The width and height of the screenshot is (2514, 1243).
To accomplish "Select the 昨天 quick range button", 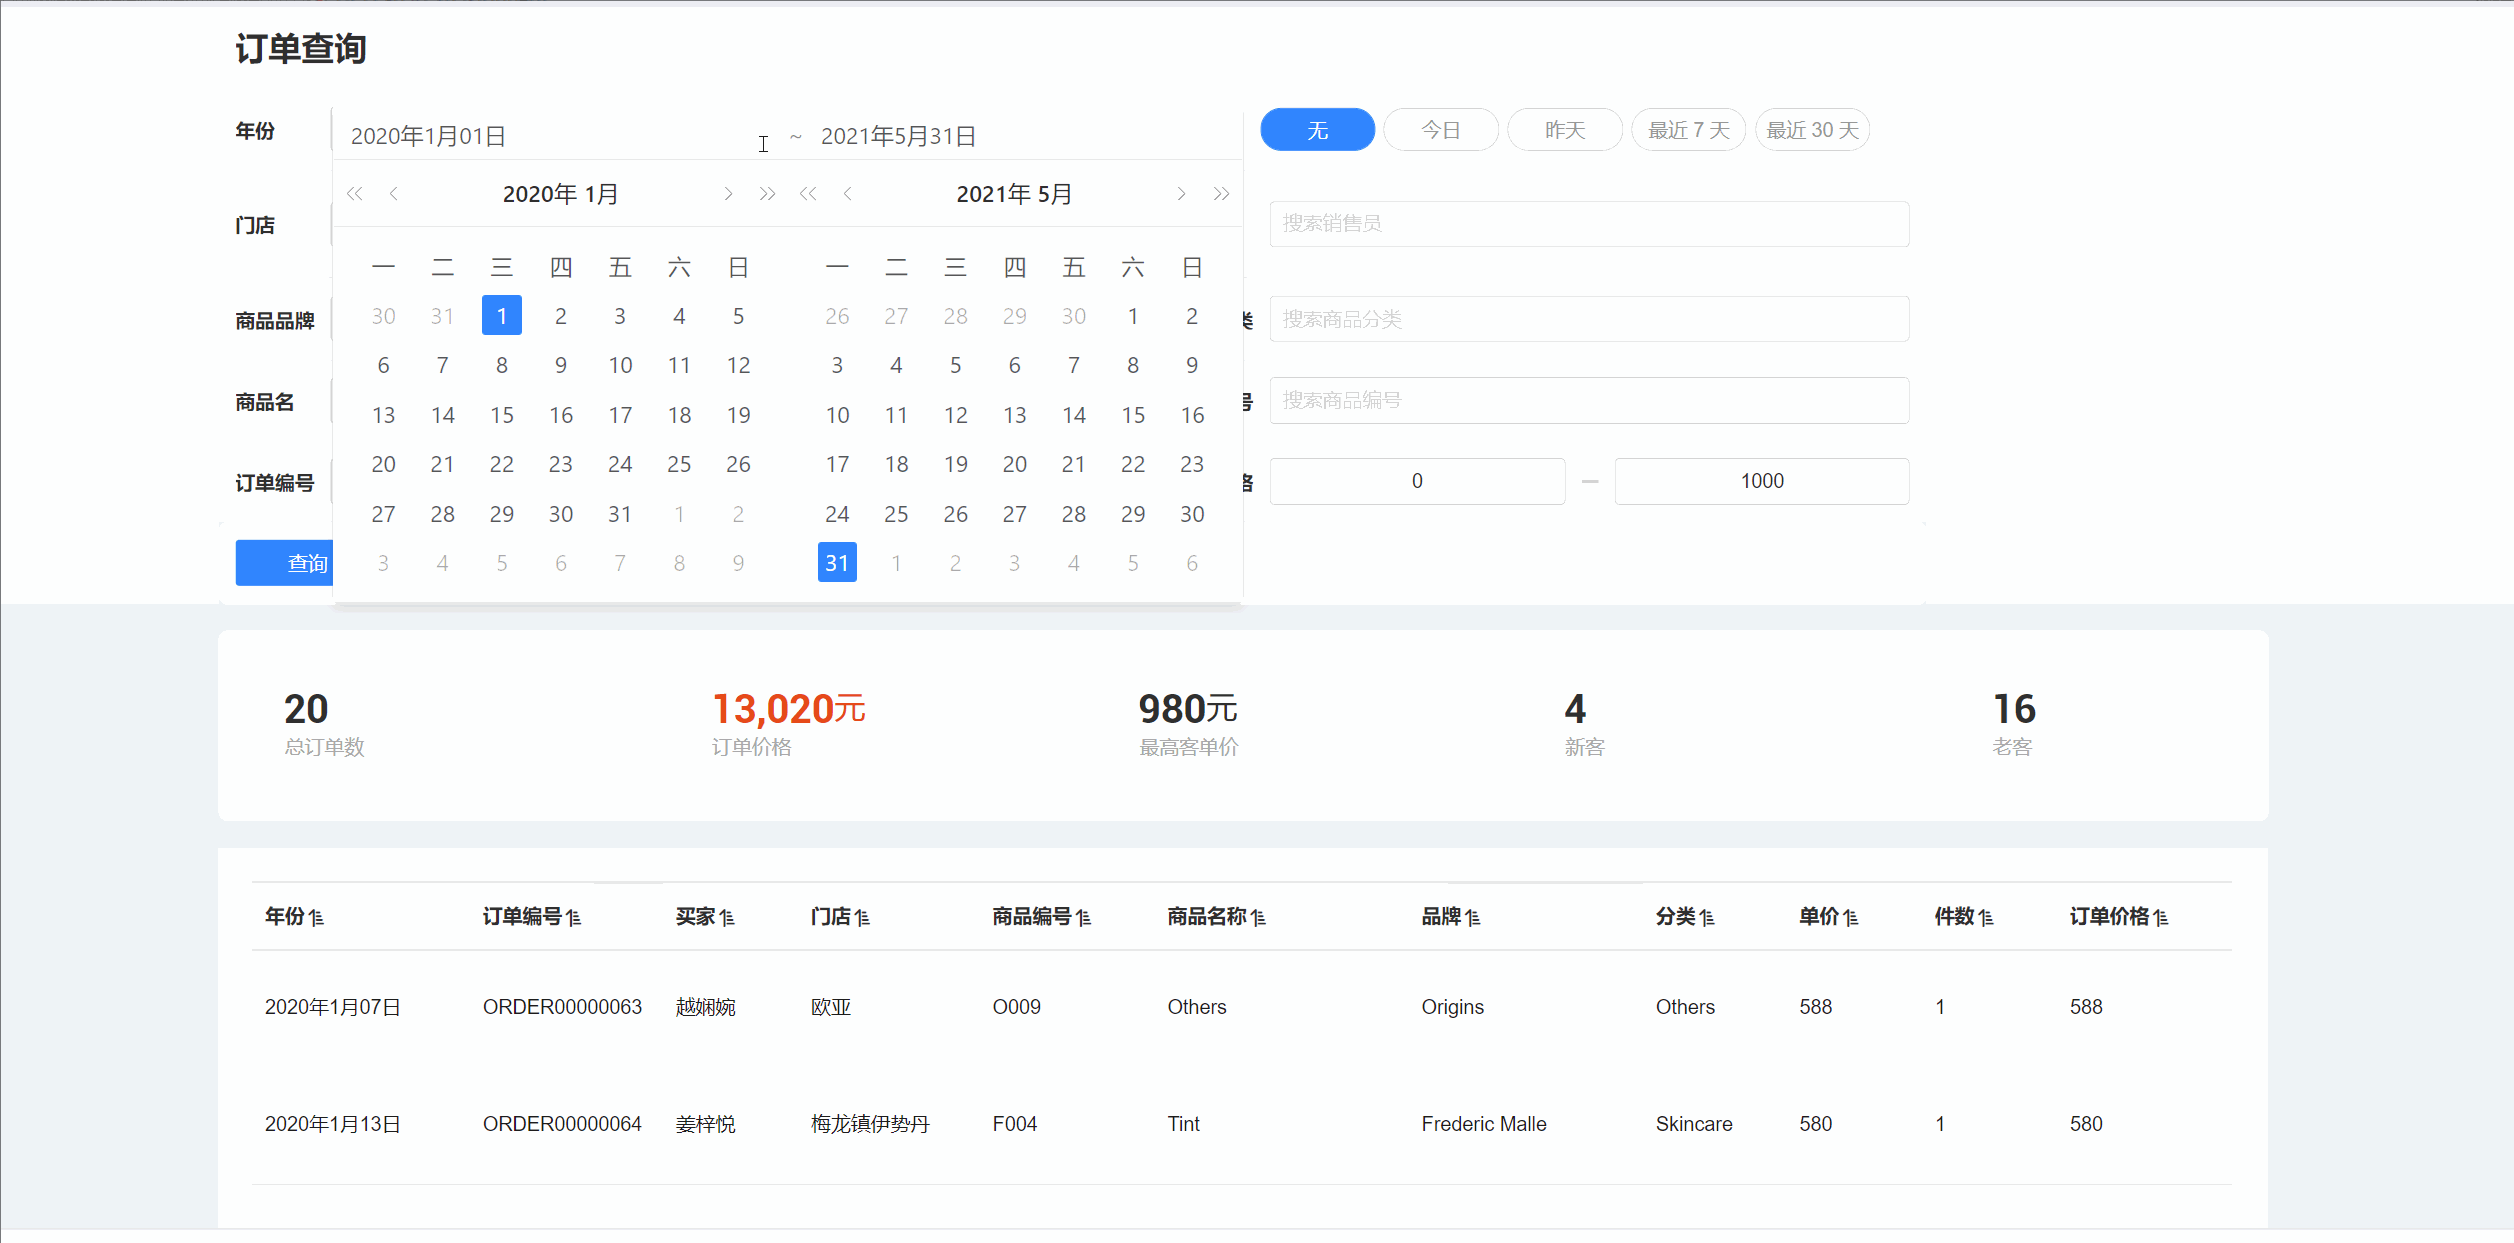I will [1564, 130].
